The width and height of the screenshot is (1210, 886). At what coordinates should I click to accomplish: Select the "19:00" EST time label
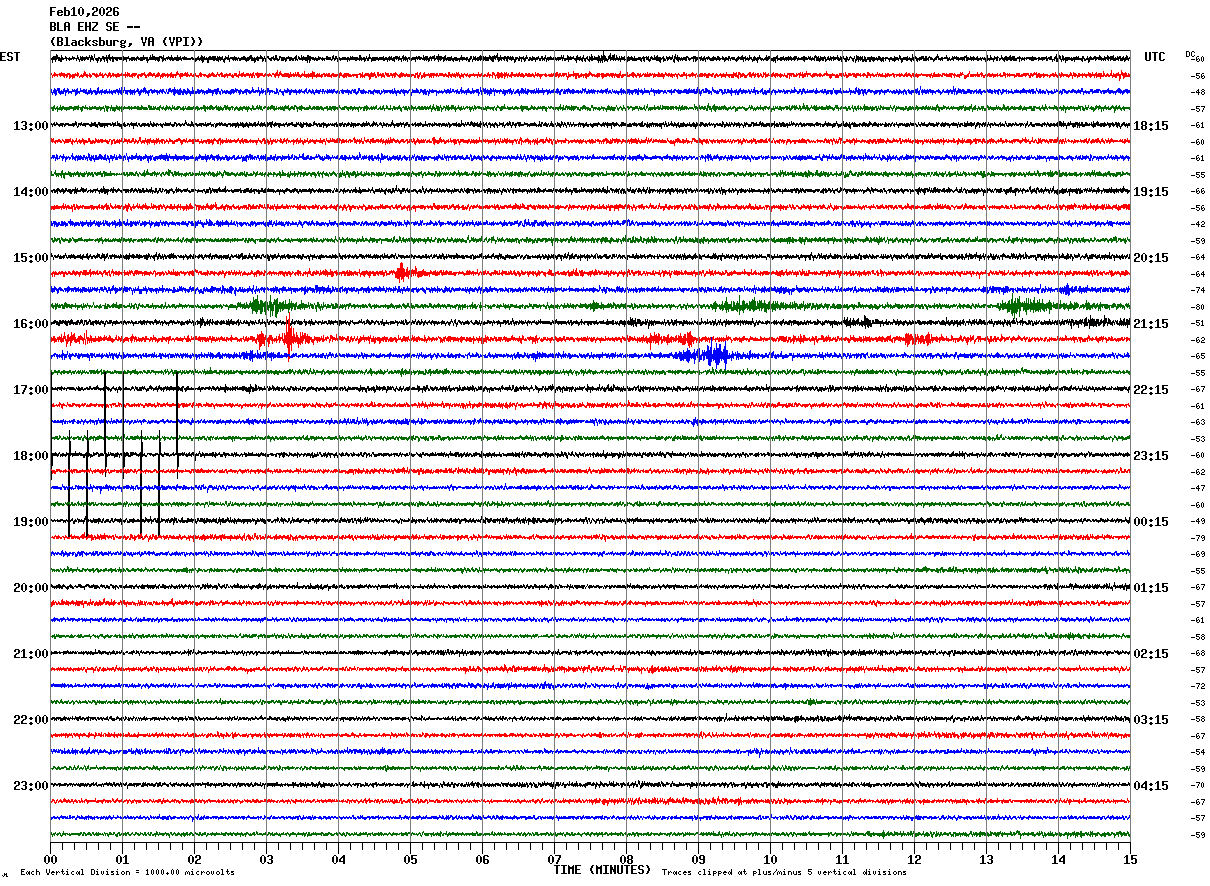click(x=31, y=522)
